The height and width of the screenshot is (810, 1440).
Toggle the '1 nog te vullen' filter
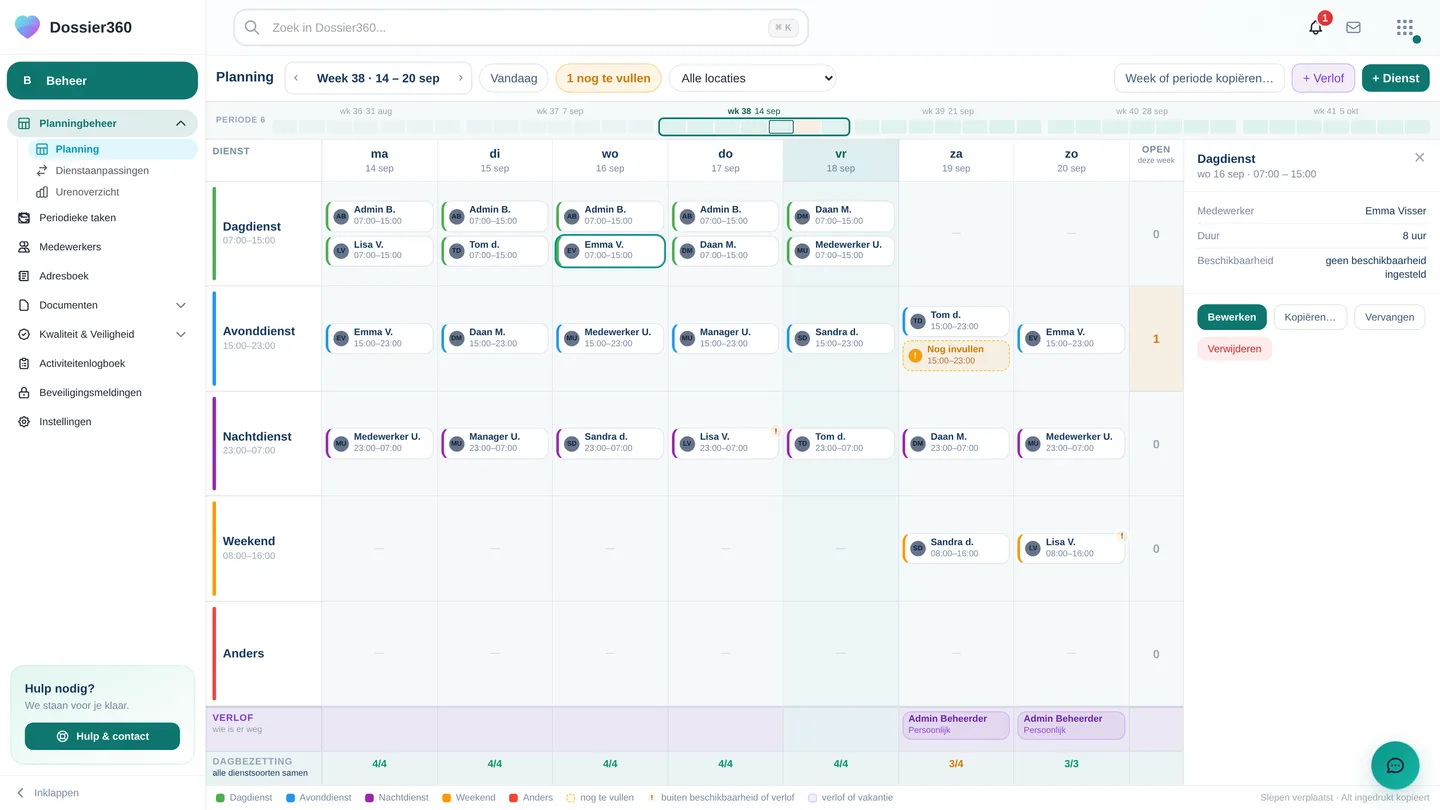[x=608, y=78]
